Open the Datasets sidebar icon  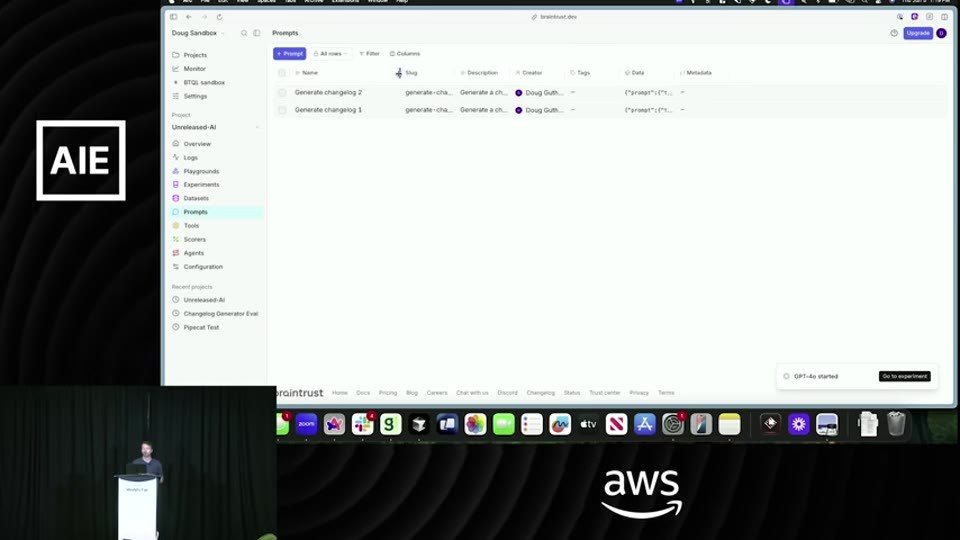176,198
